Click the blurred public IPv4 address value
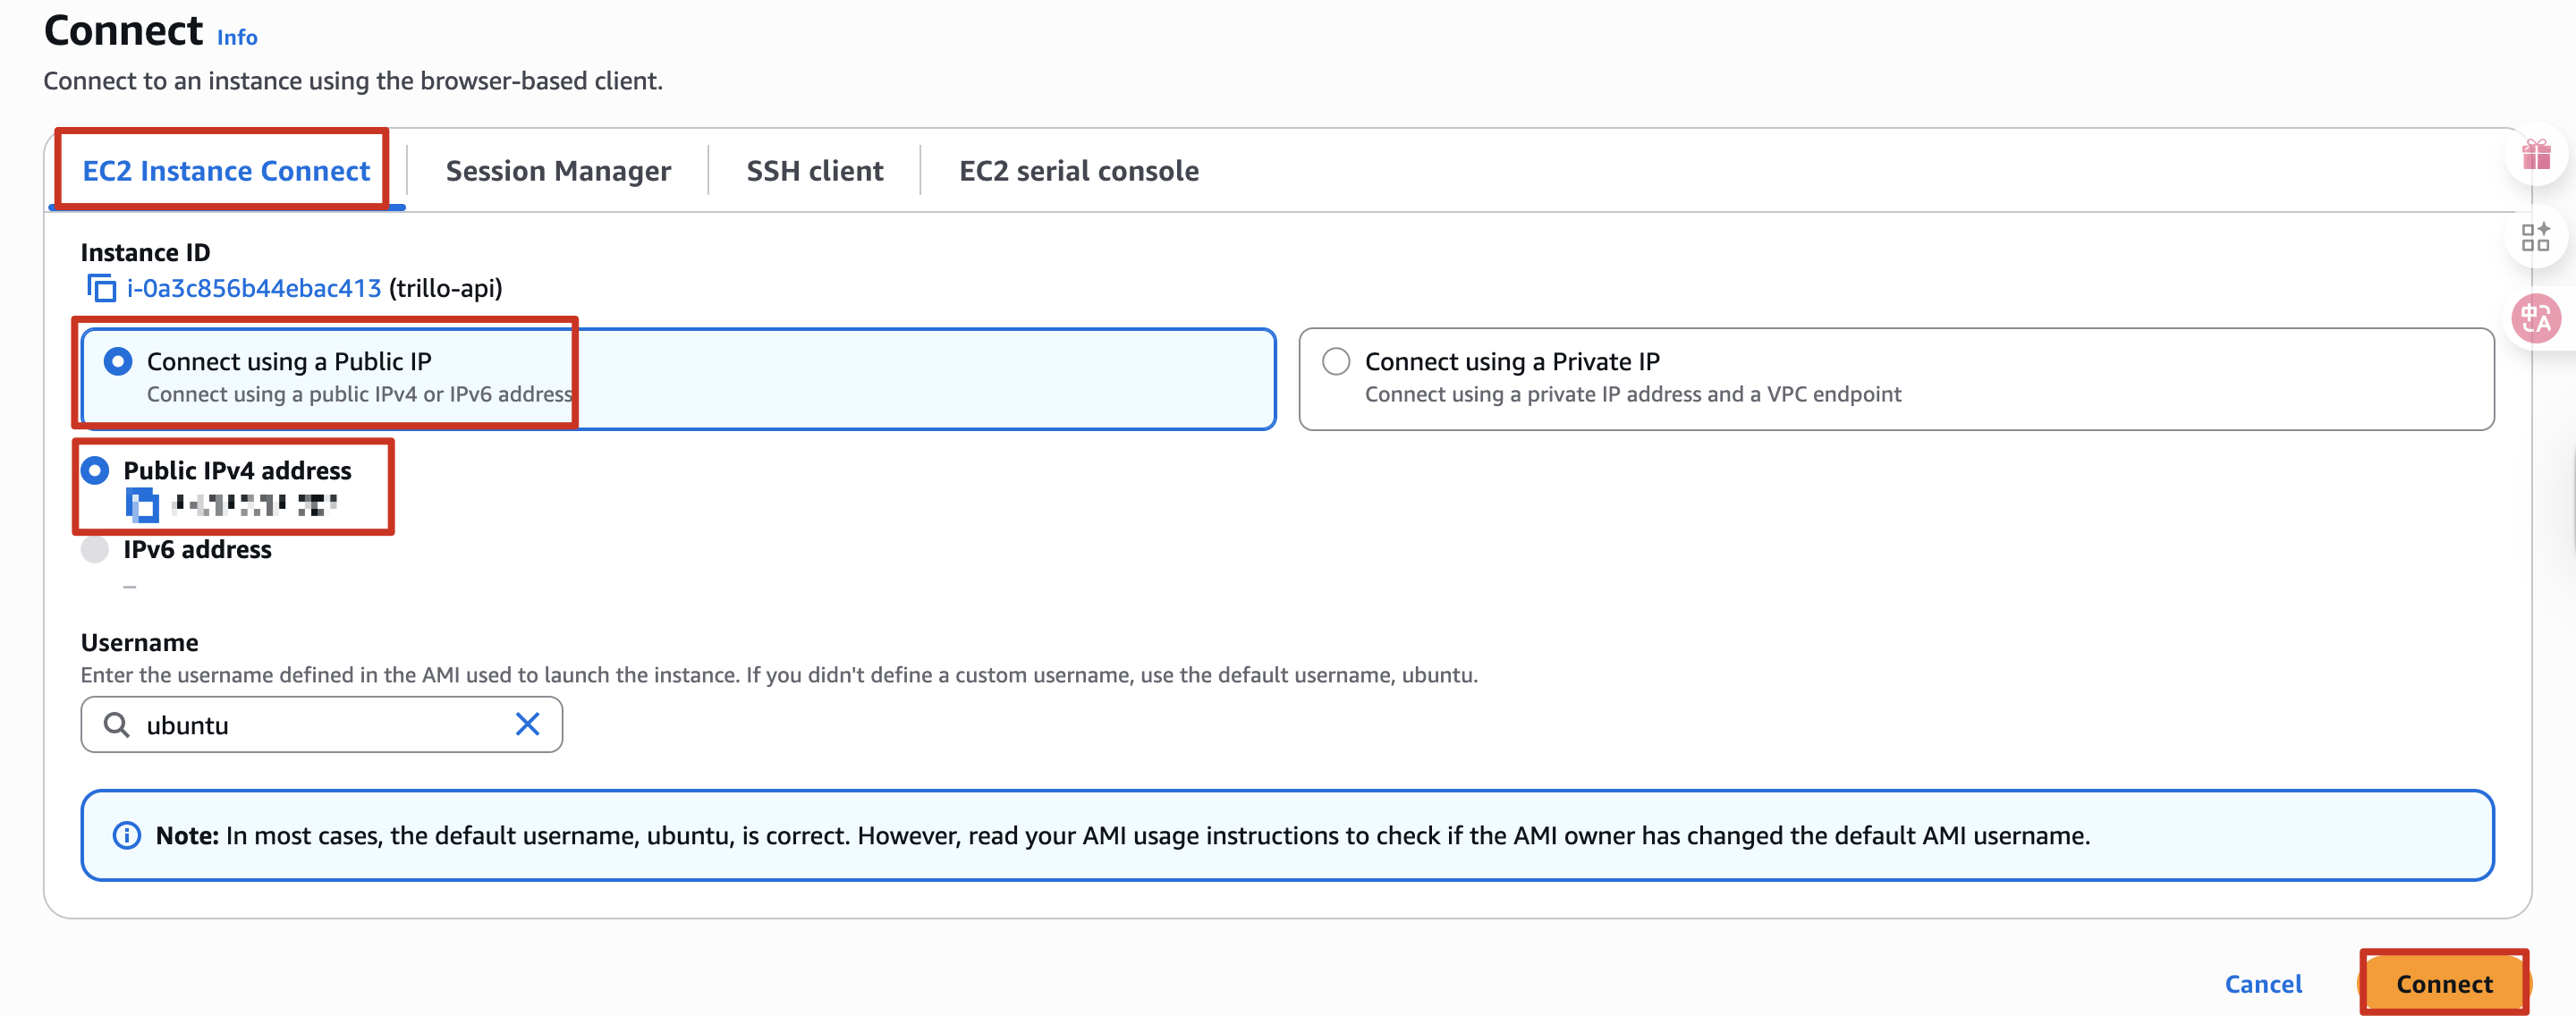The height and width of the screenshot is (1016, 2576). 254,505
